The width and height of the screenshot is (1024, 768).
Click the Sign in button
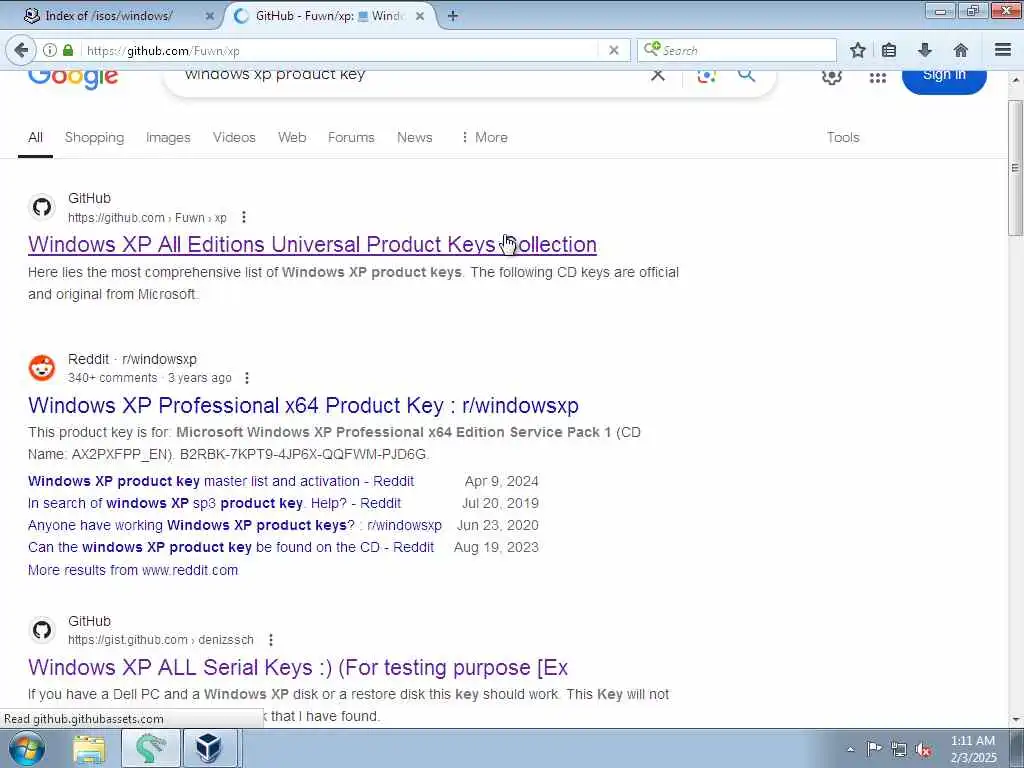coord(944,77)
